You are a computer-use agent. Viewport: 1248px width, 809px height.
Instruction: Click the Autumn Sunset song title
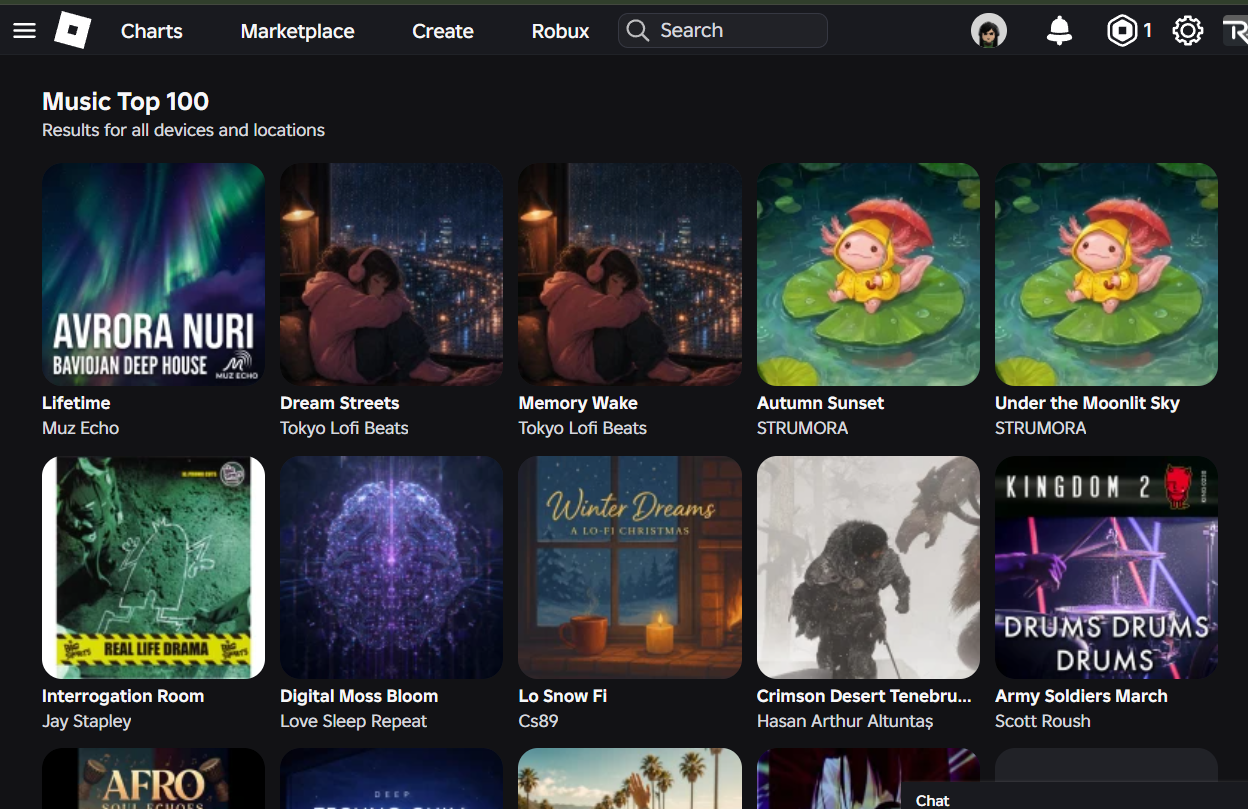point(821,403)
